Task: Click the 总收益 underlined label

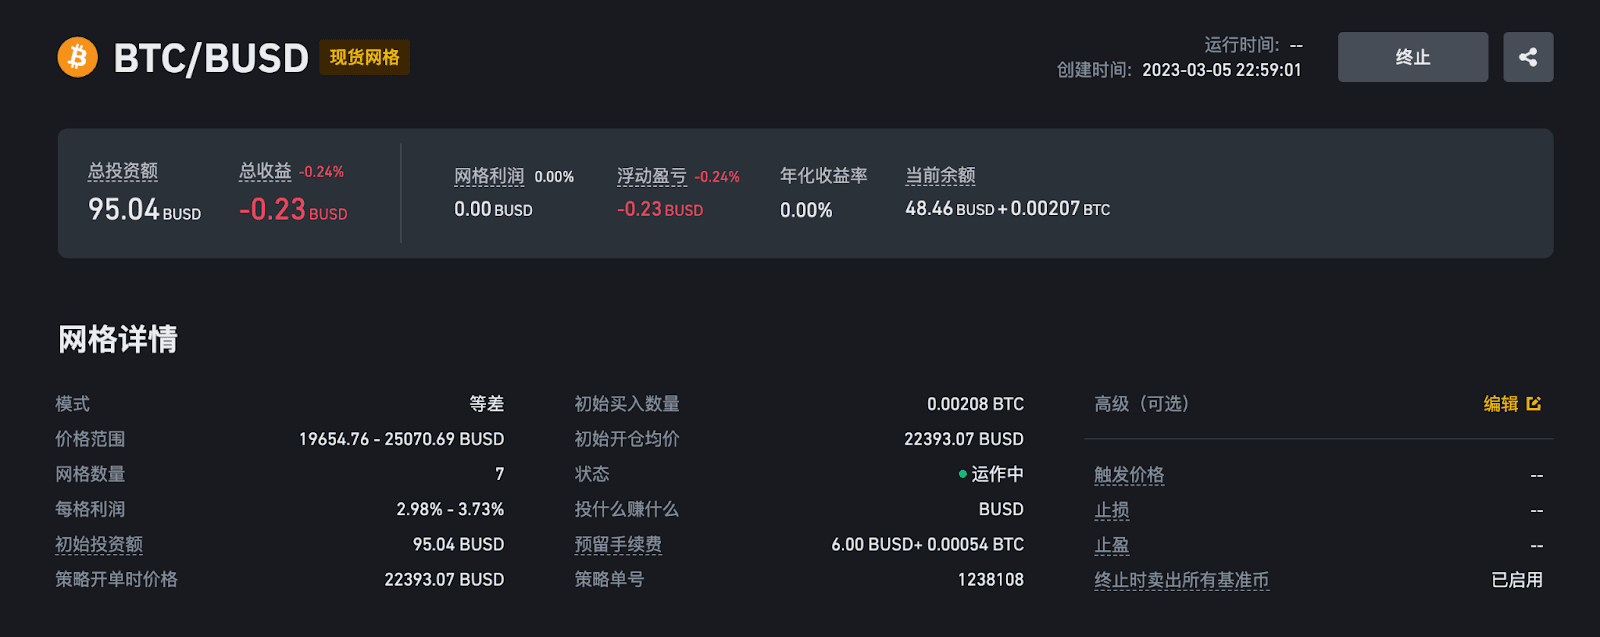Action: (x=265, y=171)
